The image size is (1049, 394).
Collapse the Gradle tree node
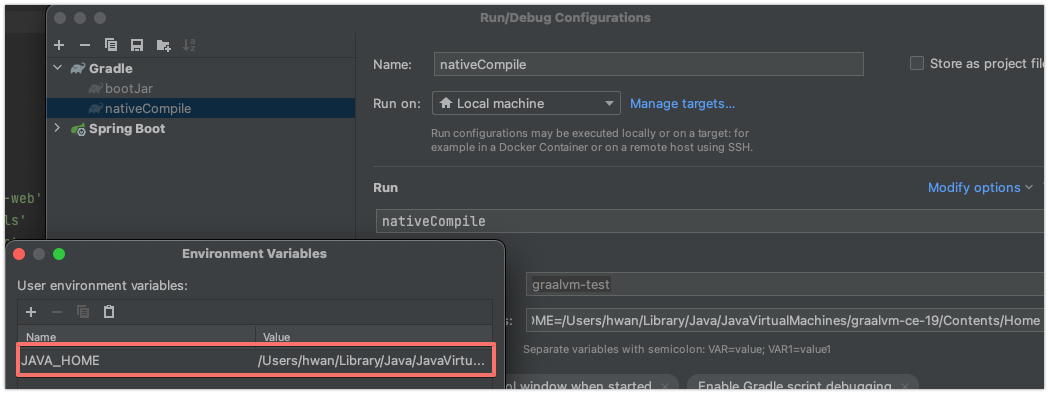point(58,68)
